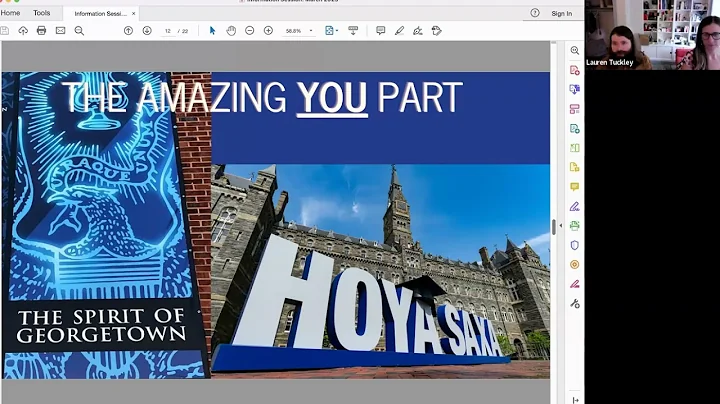Add a sticky note comment
Screen dimensions: 720x404
click(x=381, y=31)
